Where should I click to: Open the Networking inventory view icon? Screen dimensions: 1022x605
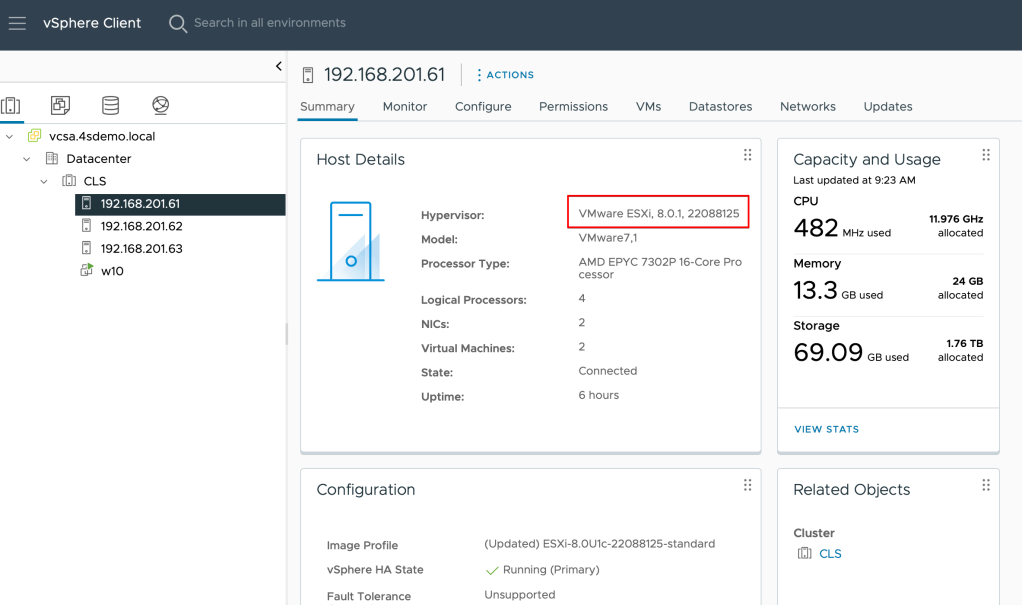coord(161,105)
